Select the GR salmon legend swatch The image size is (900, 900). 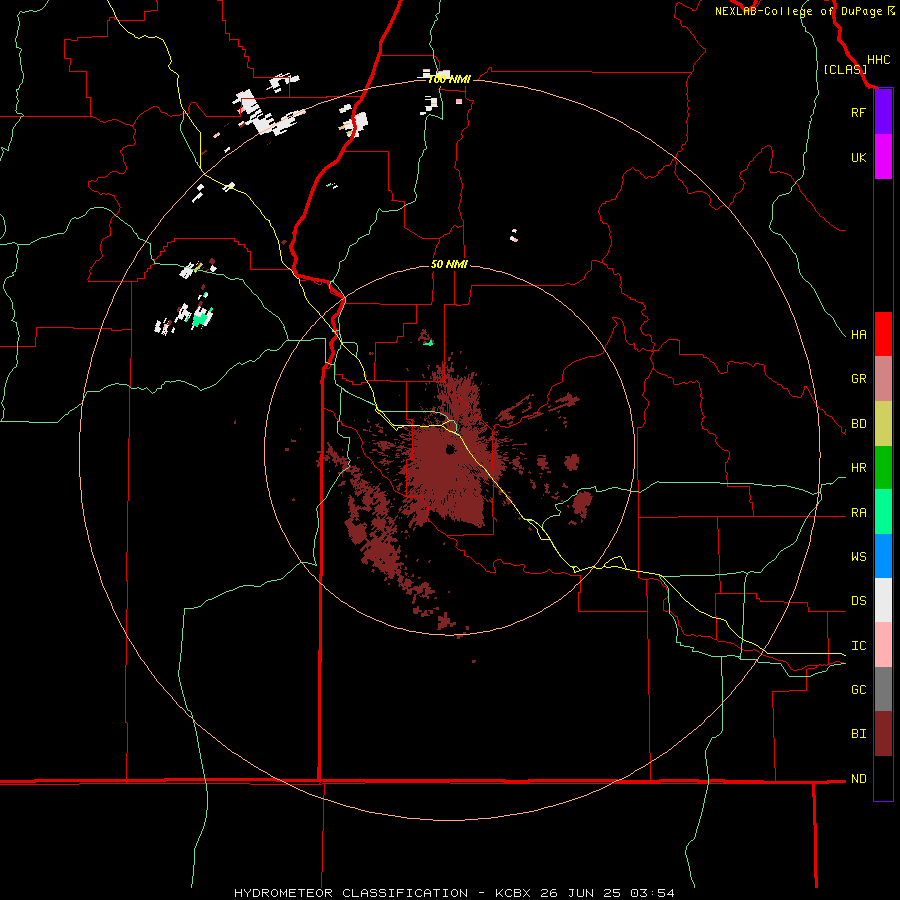click(883, 379)
